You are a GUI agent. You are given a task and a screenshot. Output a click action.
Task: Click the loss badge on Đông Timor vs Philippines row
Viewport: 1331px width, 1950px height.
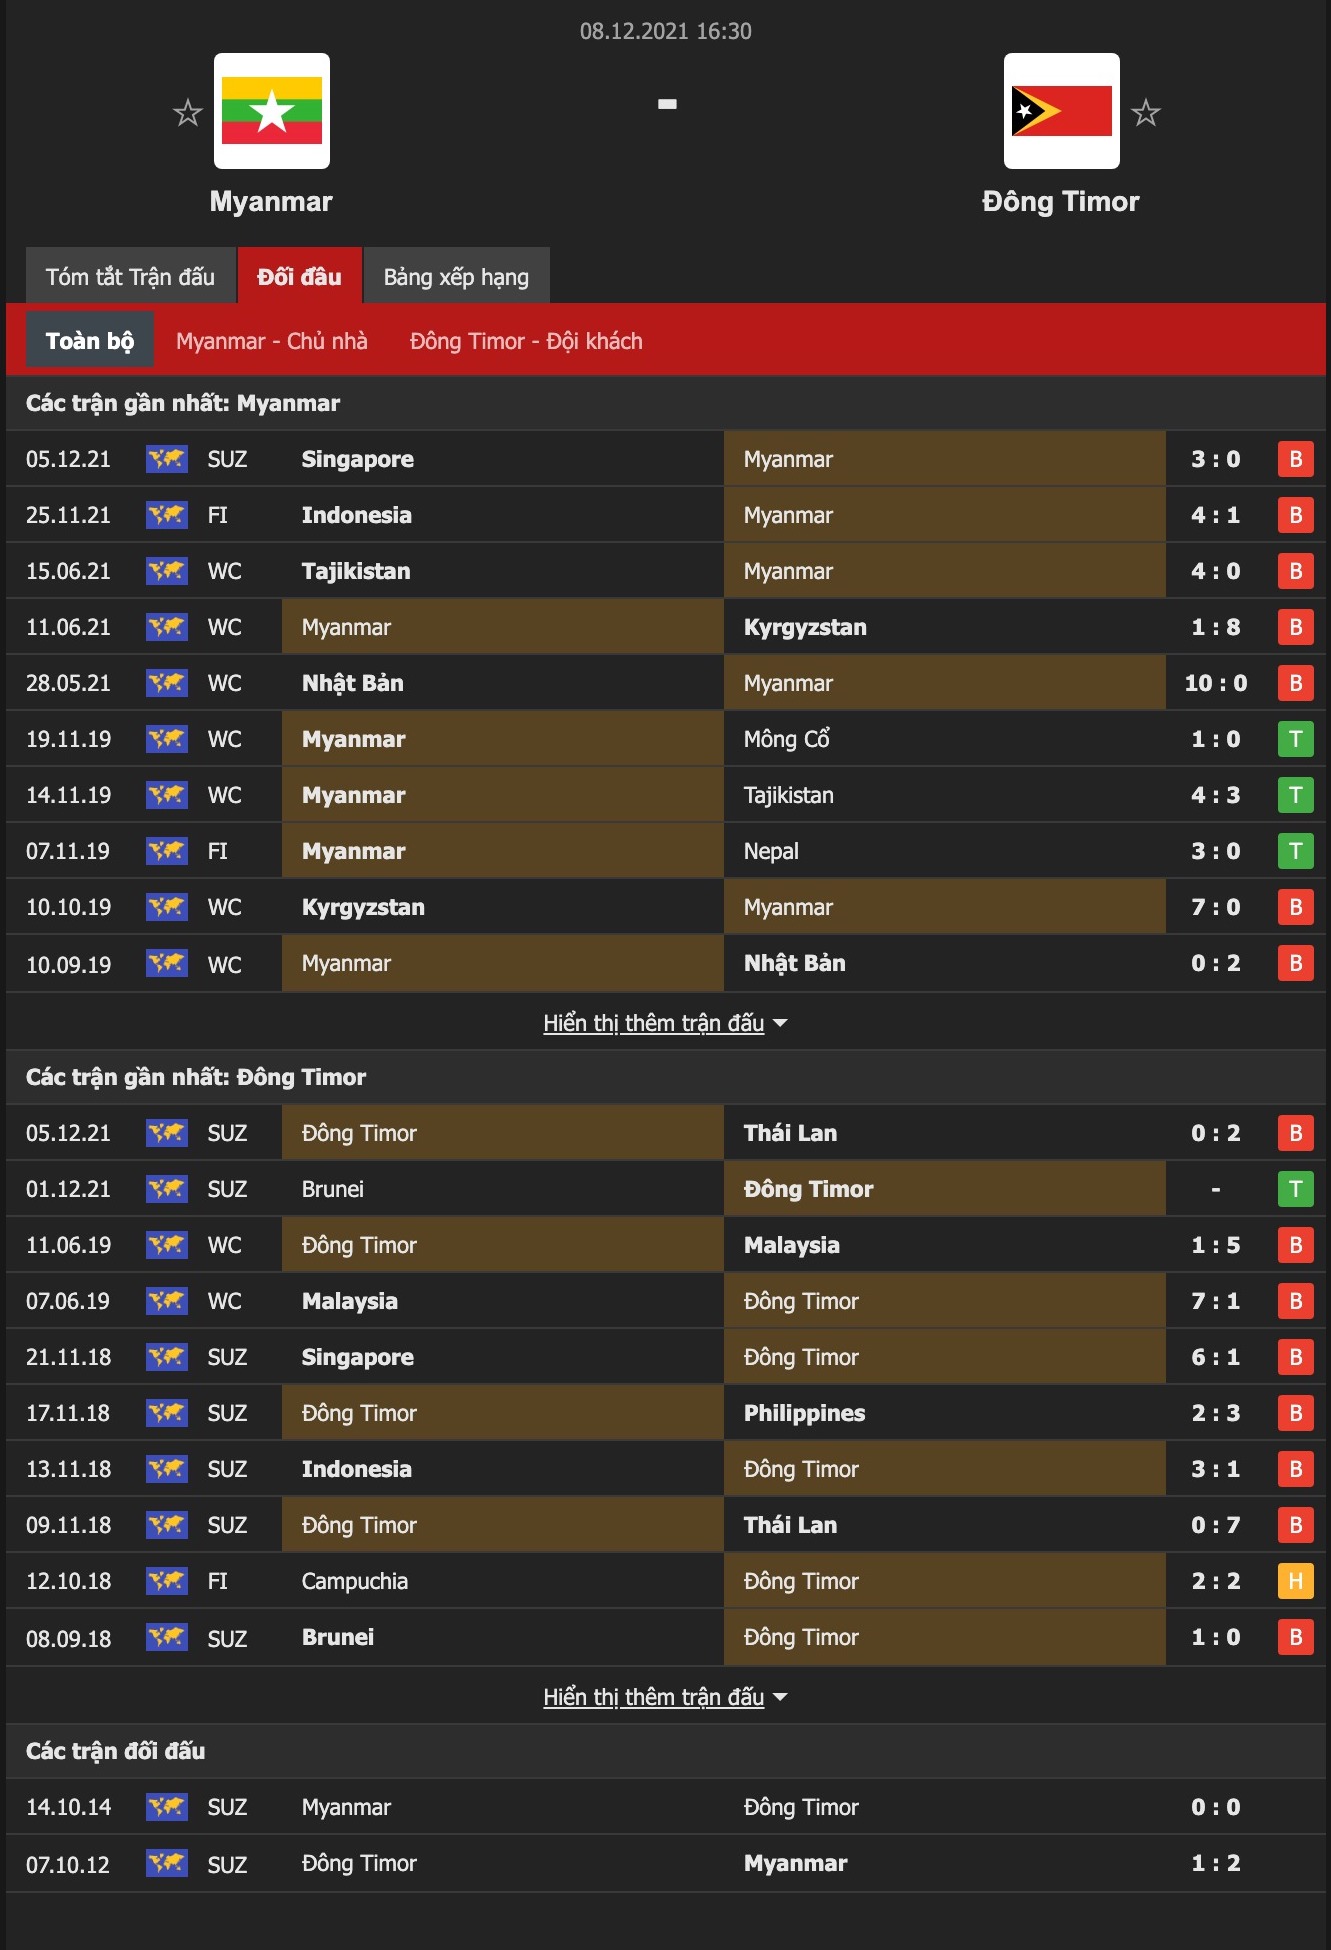point(1295,1413)
